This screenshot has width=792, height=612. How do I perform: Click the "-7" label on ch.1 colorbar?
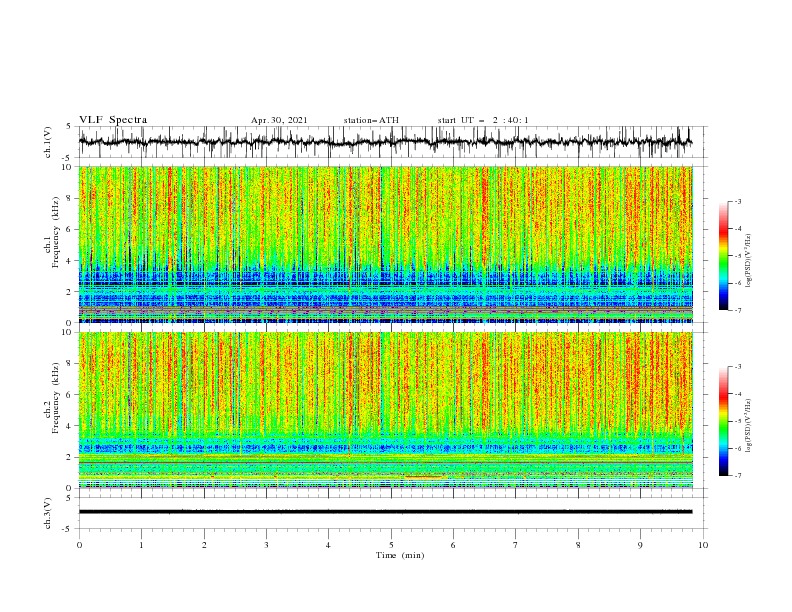coord(737,310)
